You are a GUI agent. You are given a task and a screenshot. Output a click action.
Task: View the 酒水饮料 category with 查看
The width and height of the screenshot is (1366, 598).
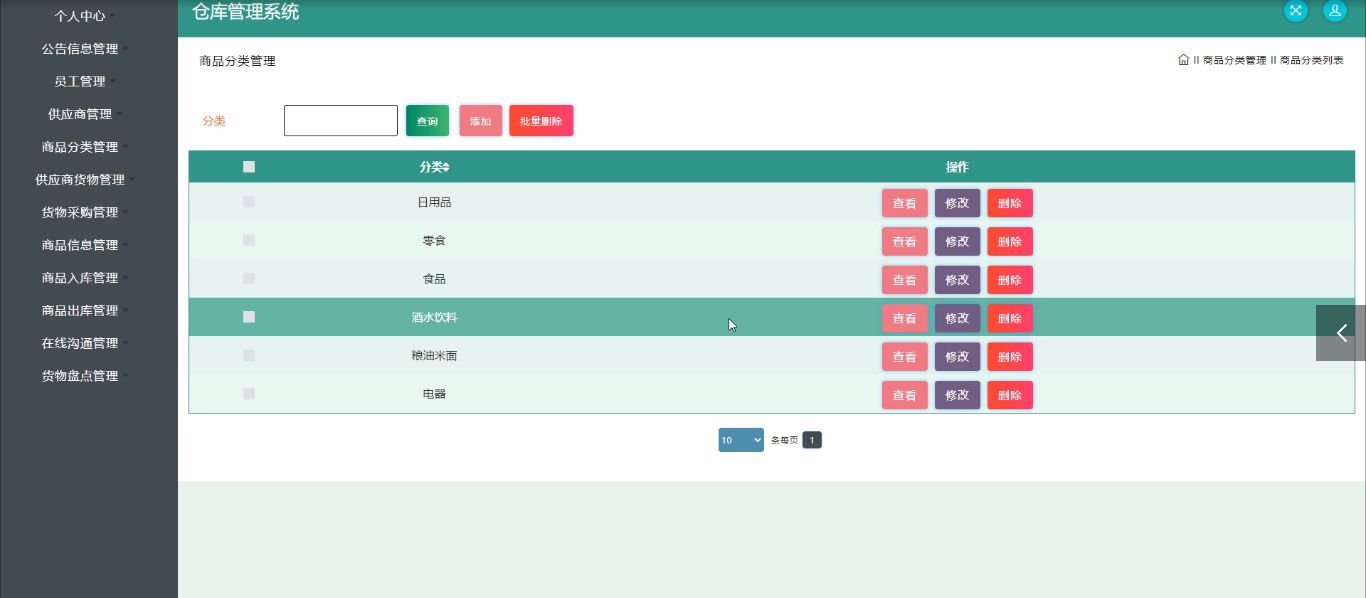pyautogui.click(x=905, y=318)
